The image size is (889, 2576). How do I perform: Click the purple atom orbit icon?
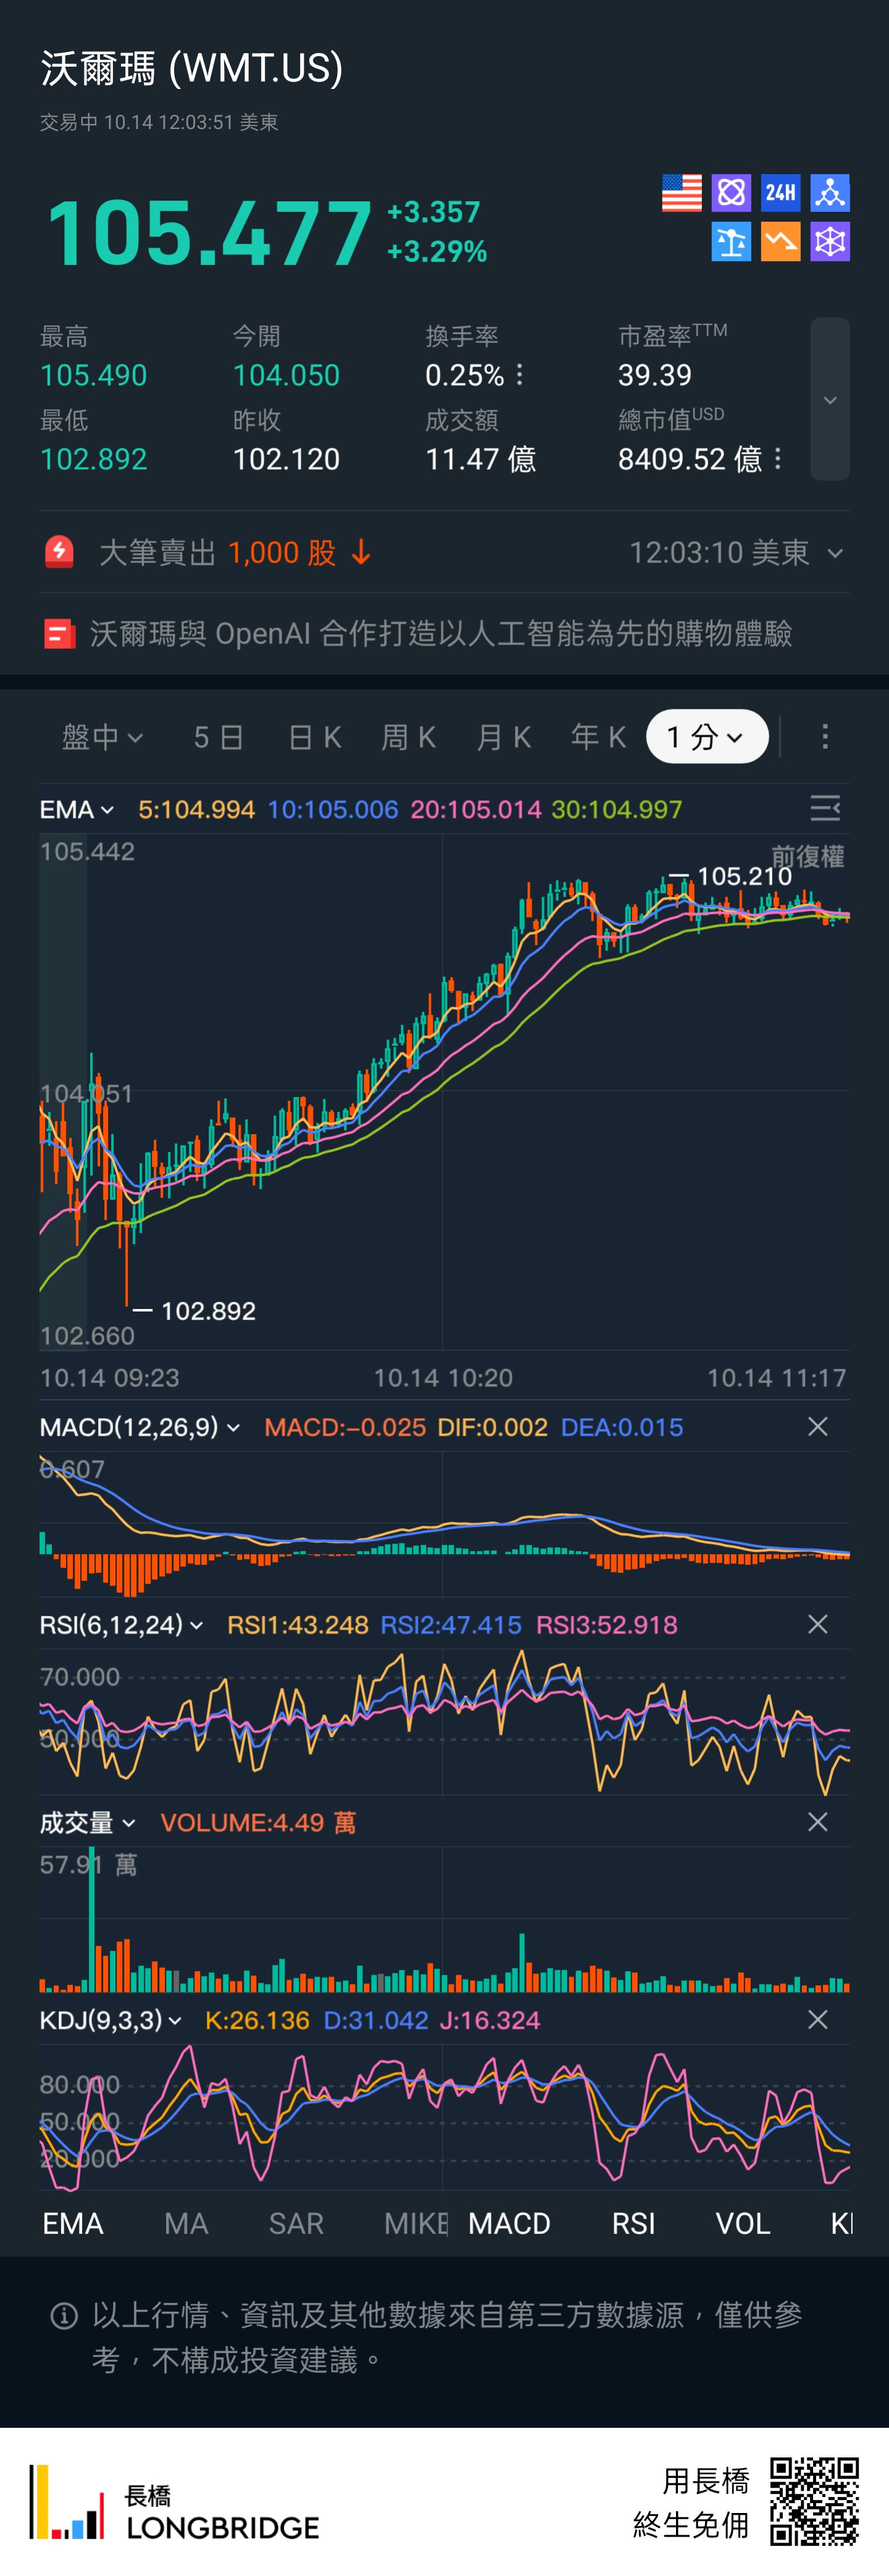click(731, 193)
